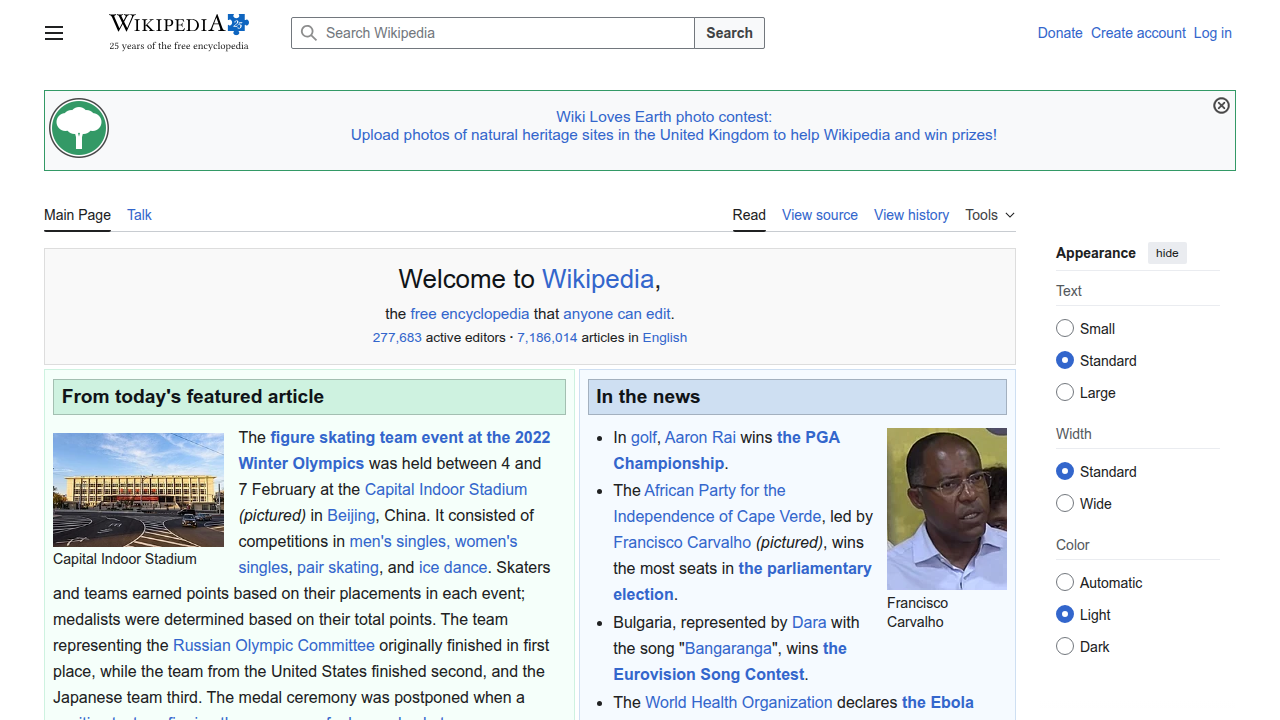
Task: Open the 277,683 active editors link
Action: pyautogui.click(x=397, y=338)
